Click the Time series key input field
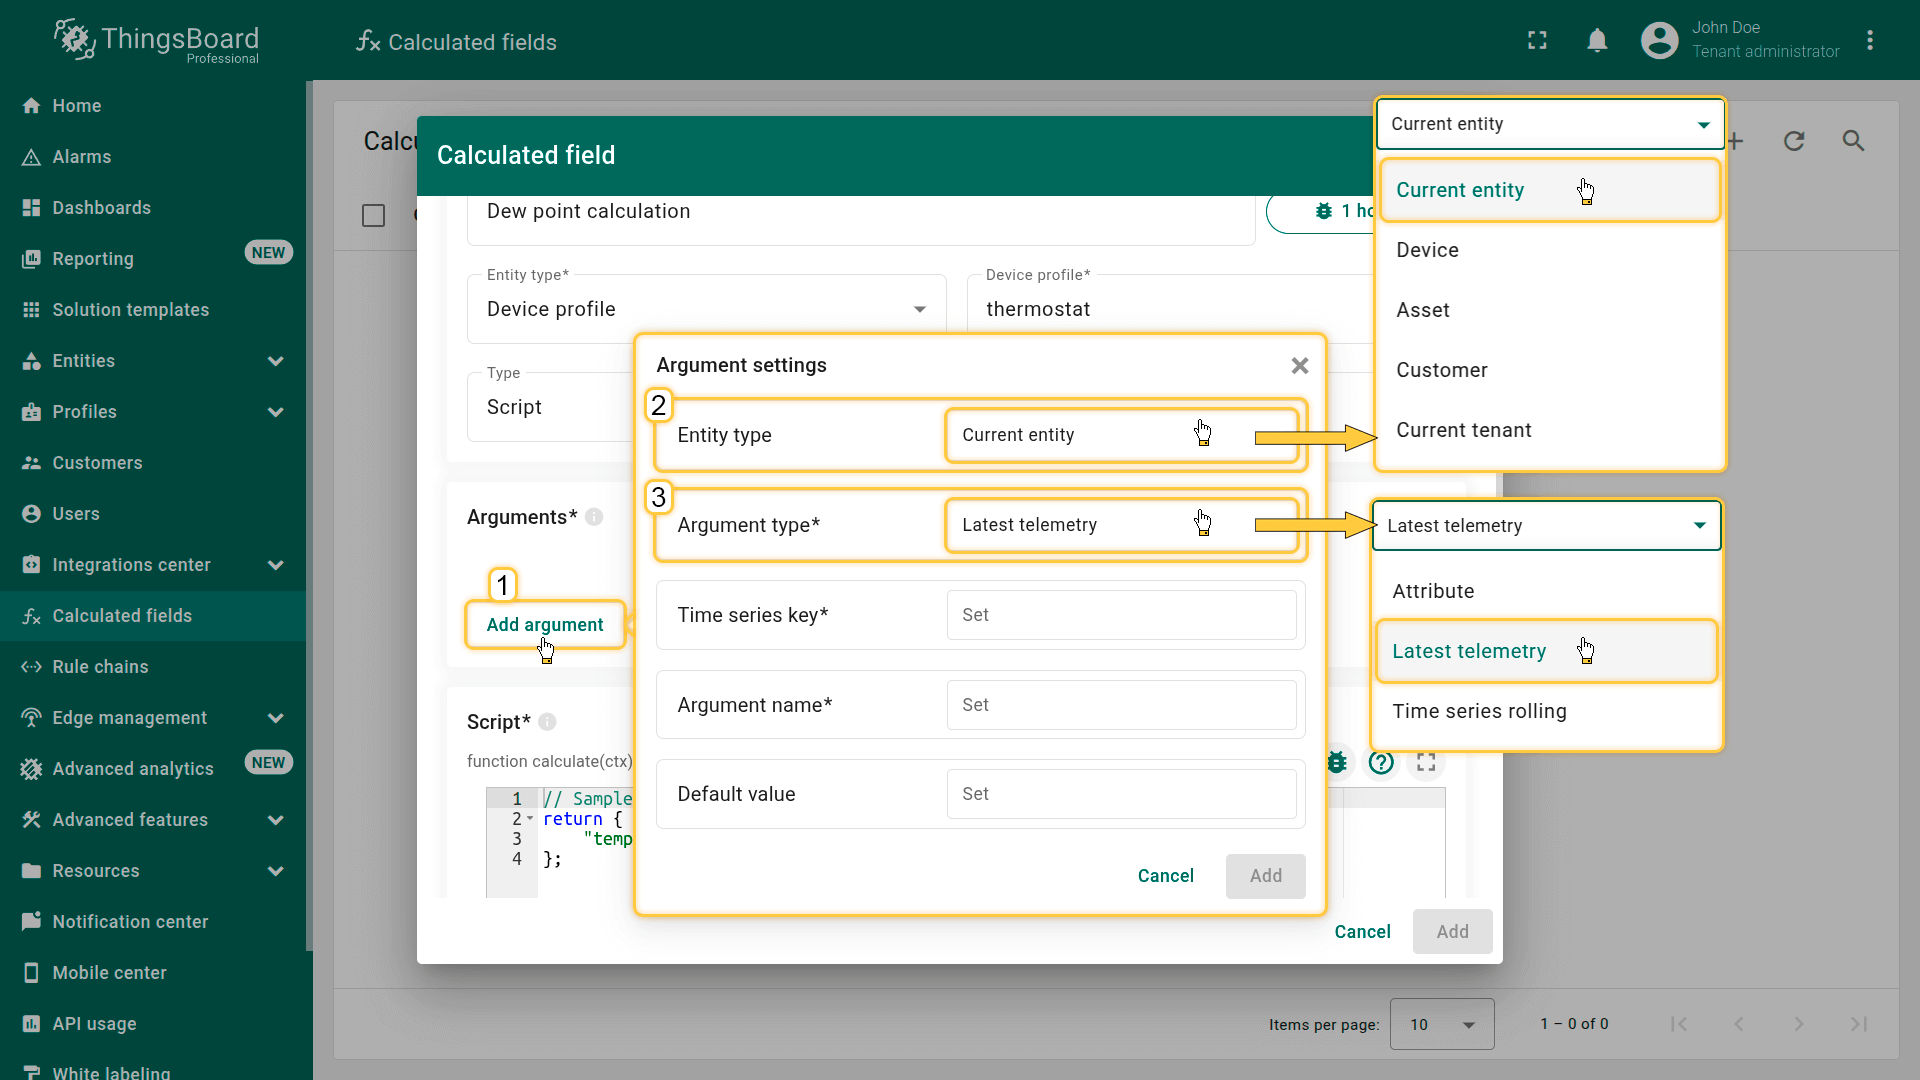The width and height of the screenshot is (1920, 1080). pyautogui.click(x=1120, y=615)
